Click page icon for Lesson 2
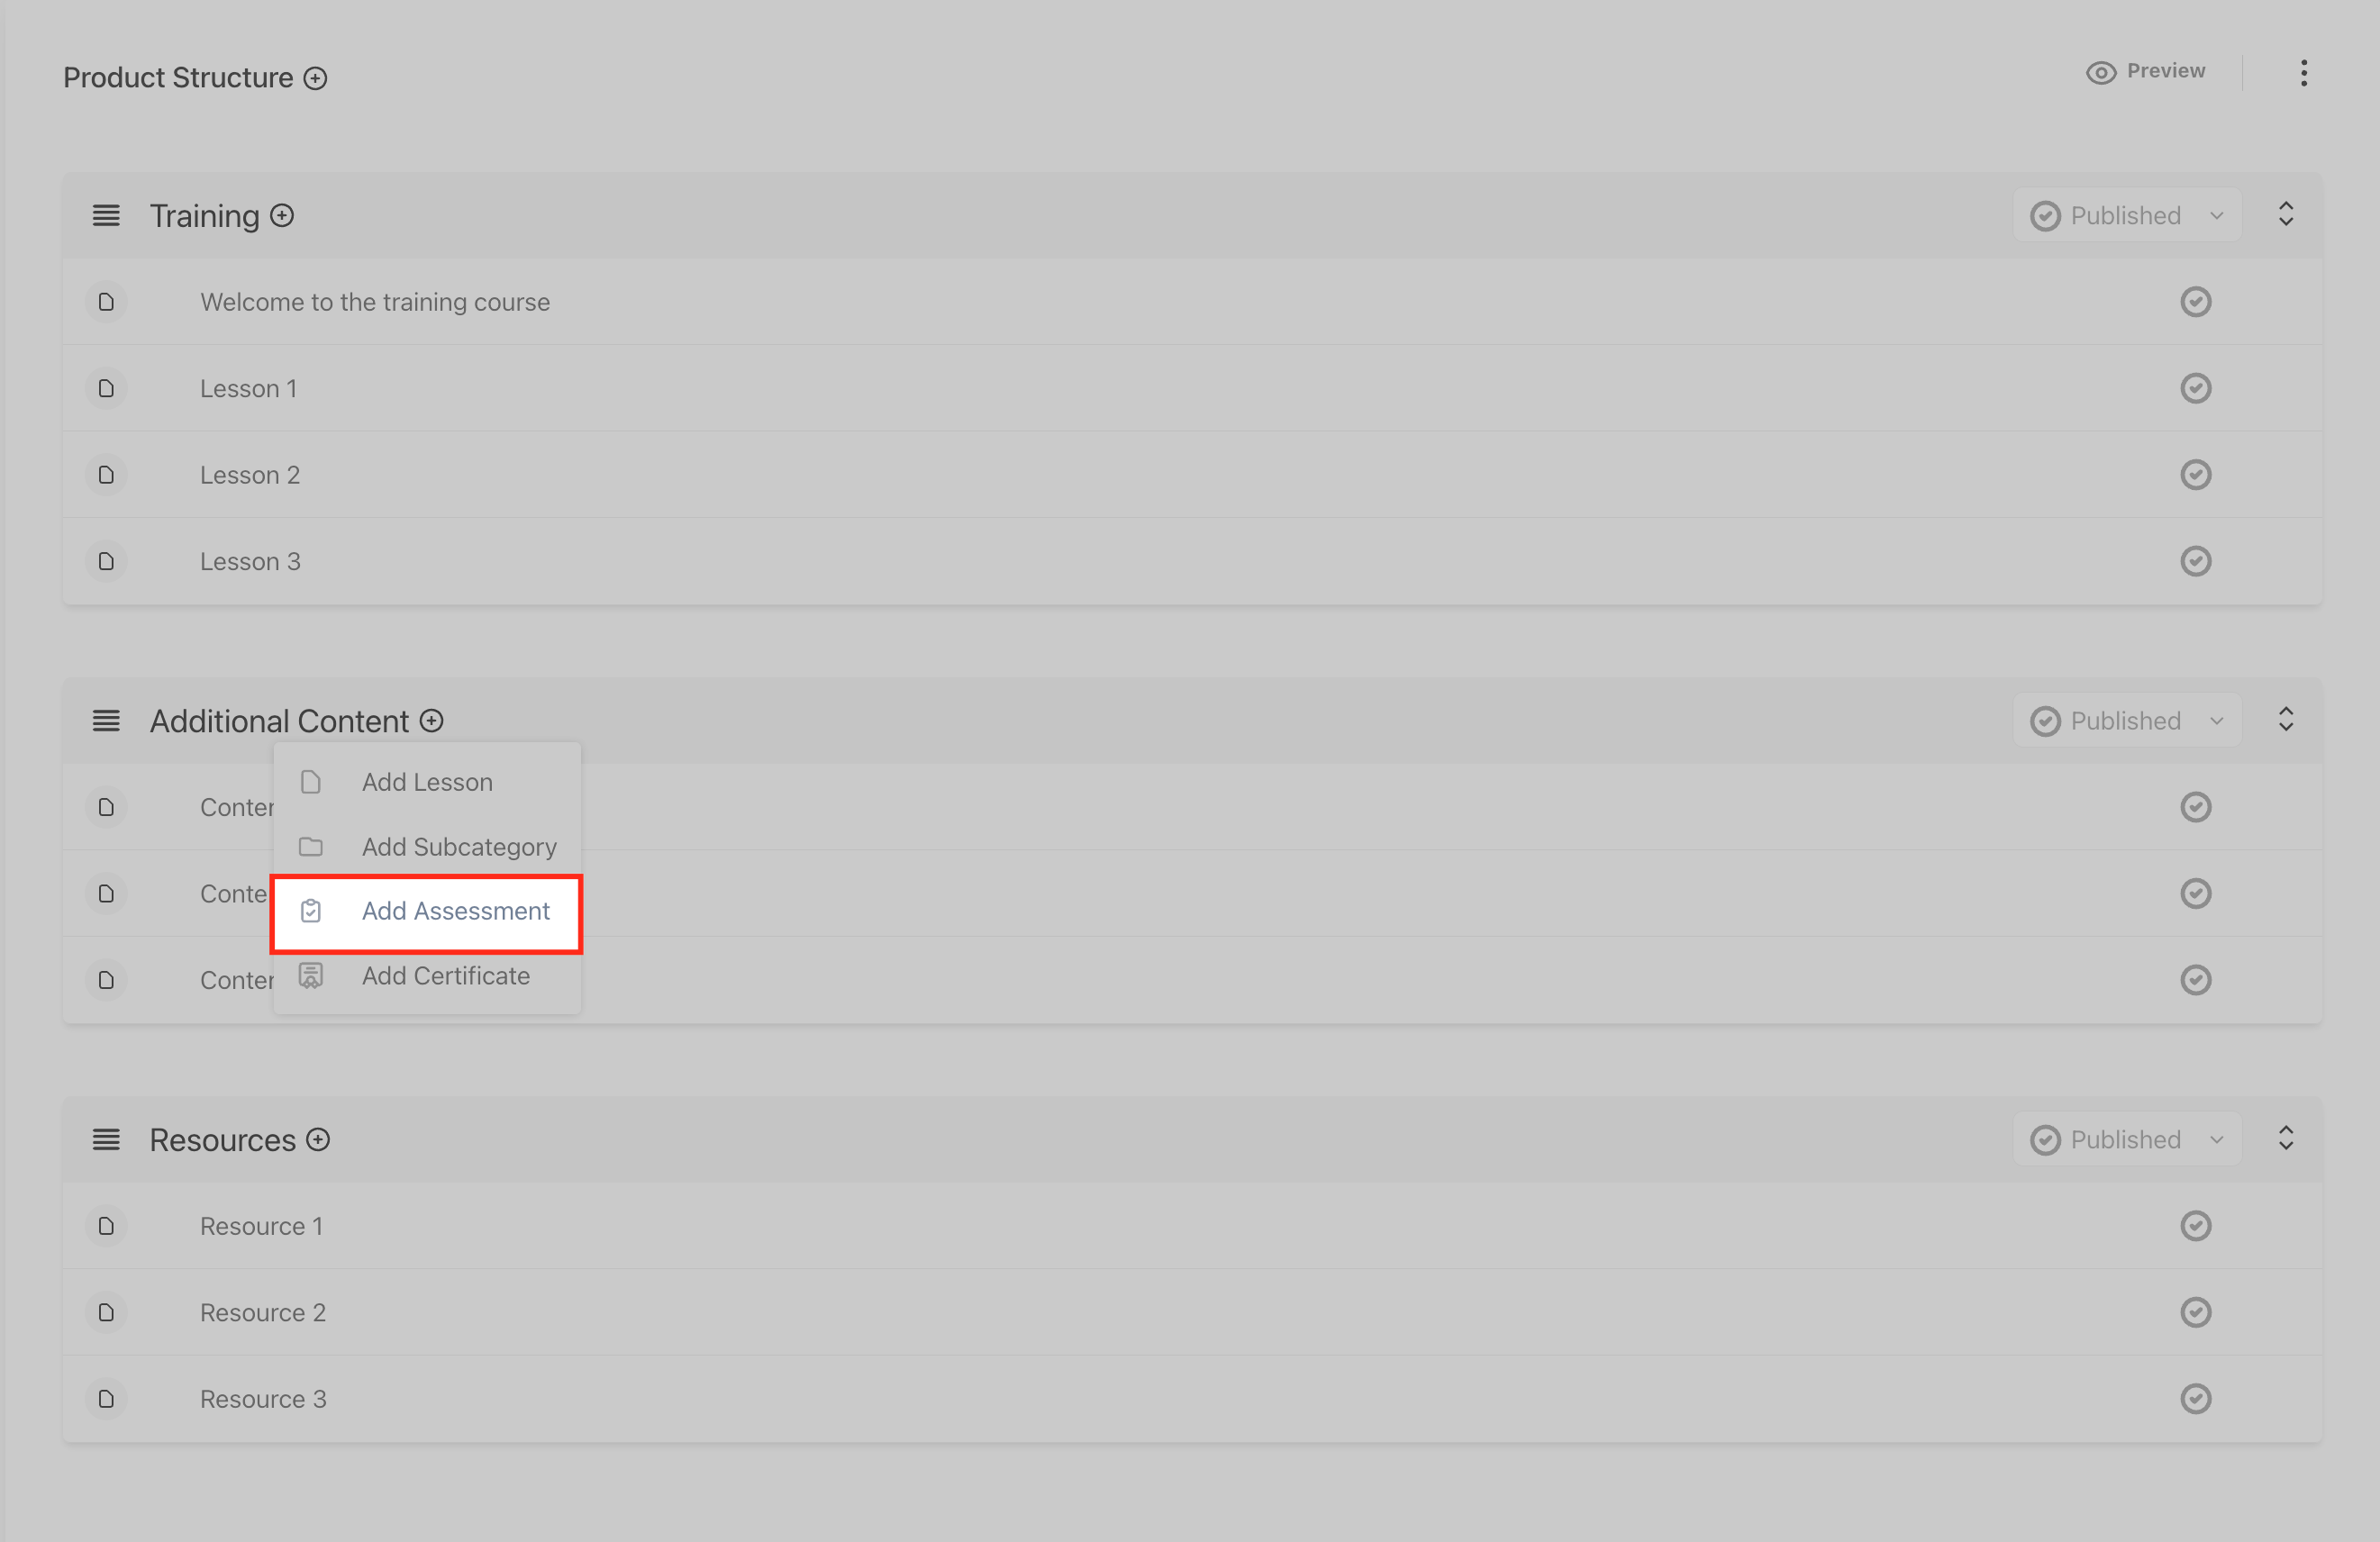The height and width of the screenshot is (1542, 2380). click(106, 475)
